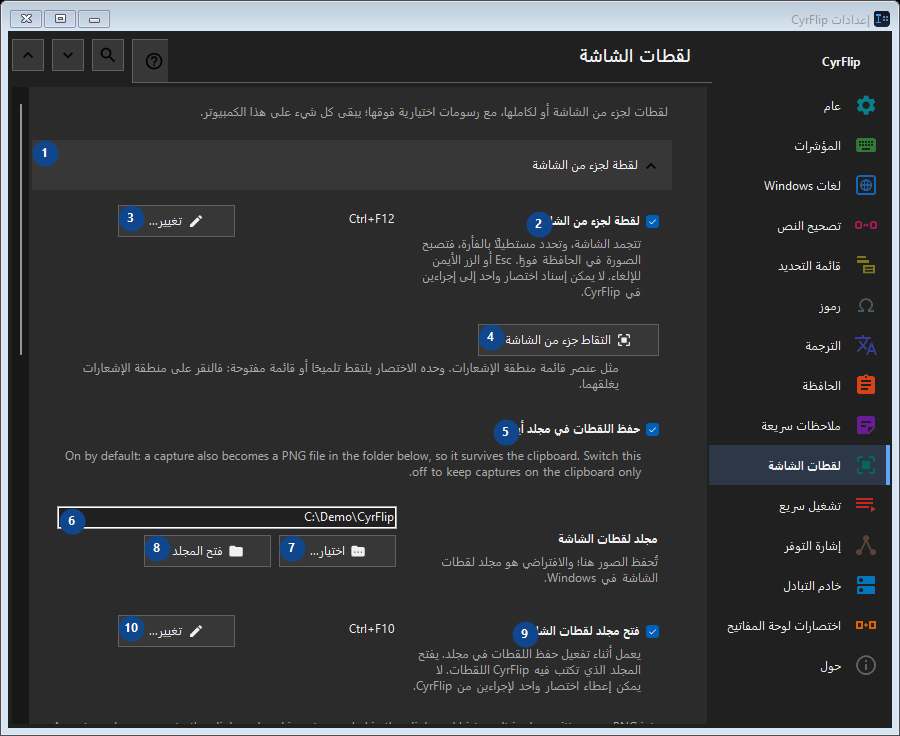Open the قائمة التحديد settings page
Screen dimensions: 900x736
(x=799, y=265)
